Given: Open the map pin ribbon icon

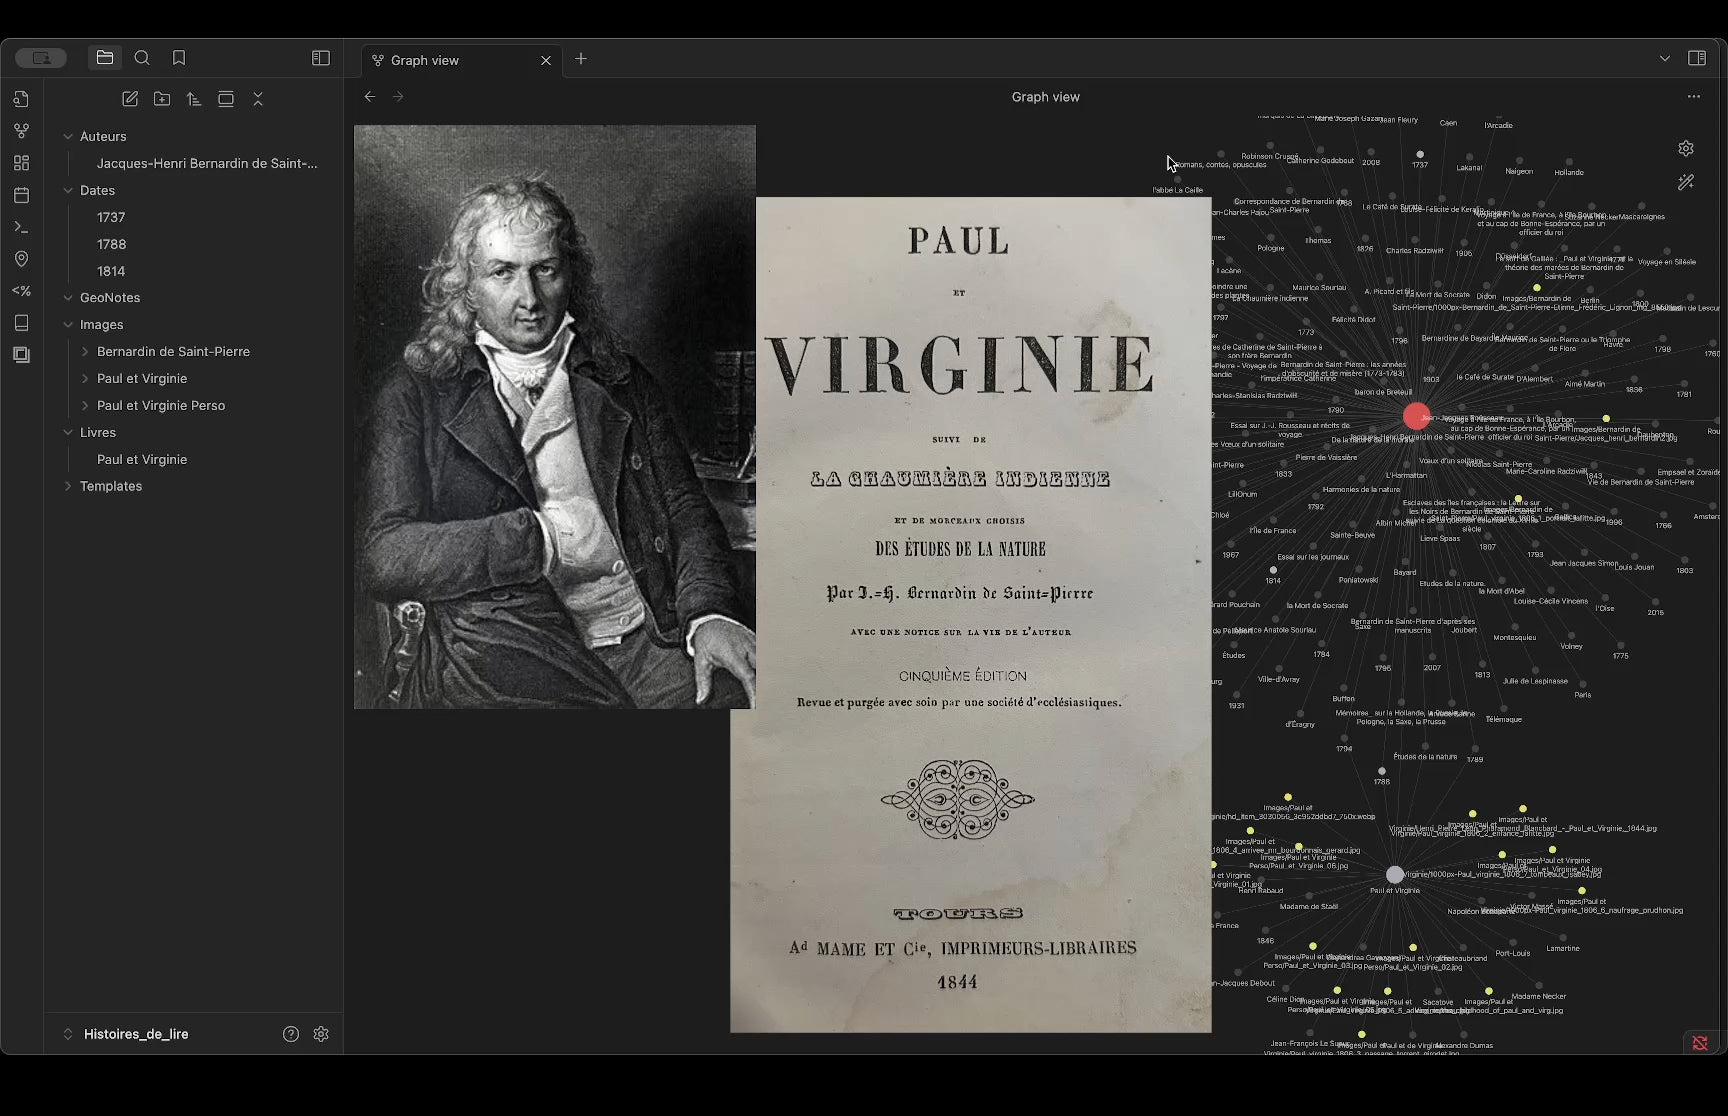Looking at the screenshot, I should pos(21,259).
